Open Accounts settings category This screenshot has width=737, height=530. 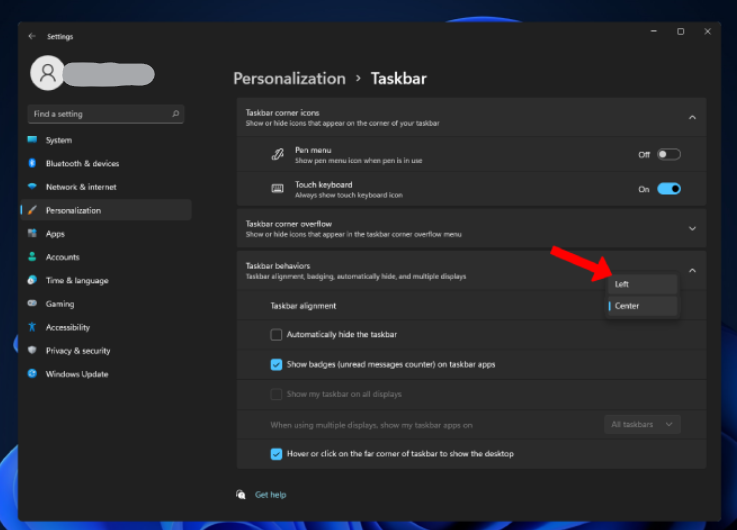[106, 257]
